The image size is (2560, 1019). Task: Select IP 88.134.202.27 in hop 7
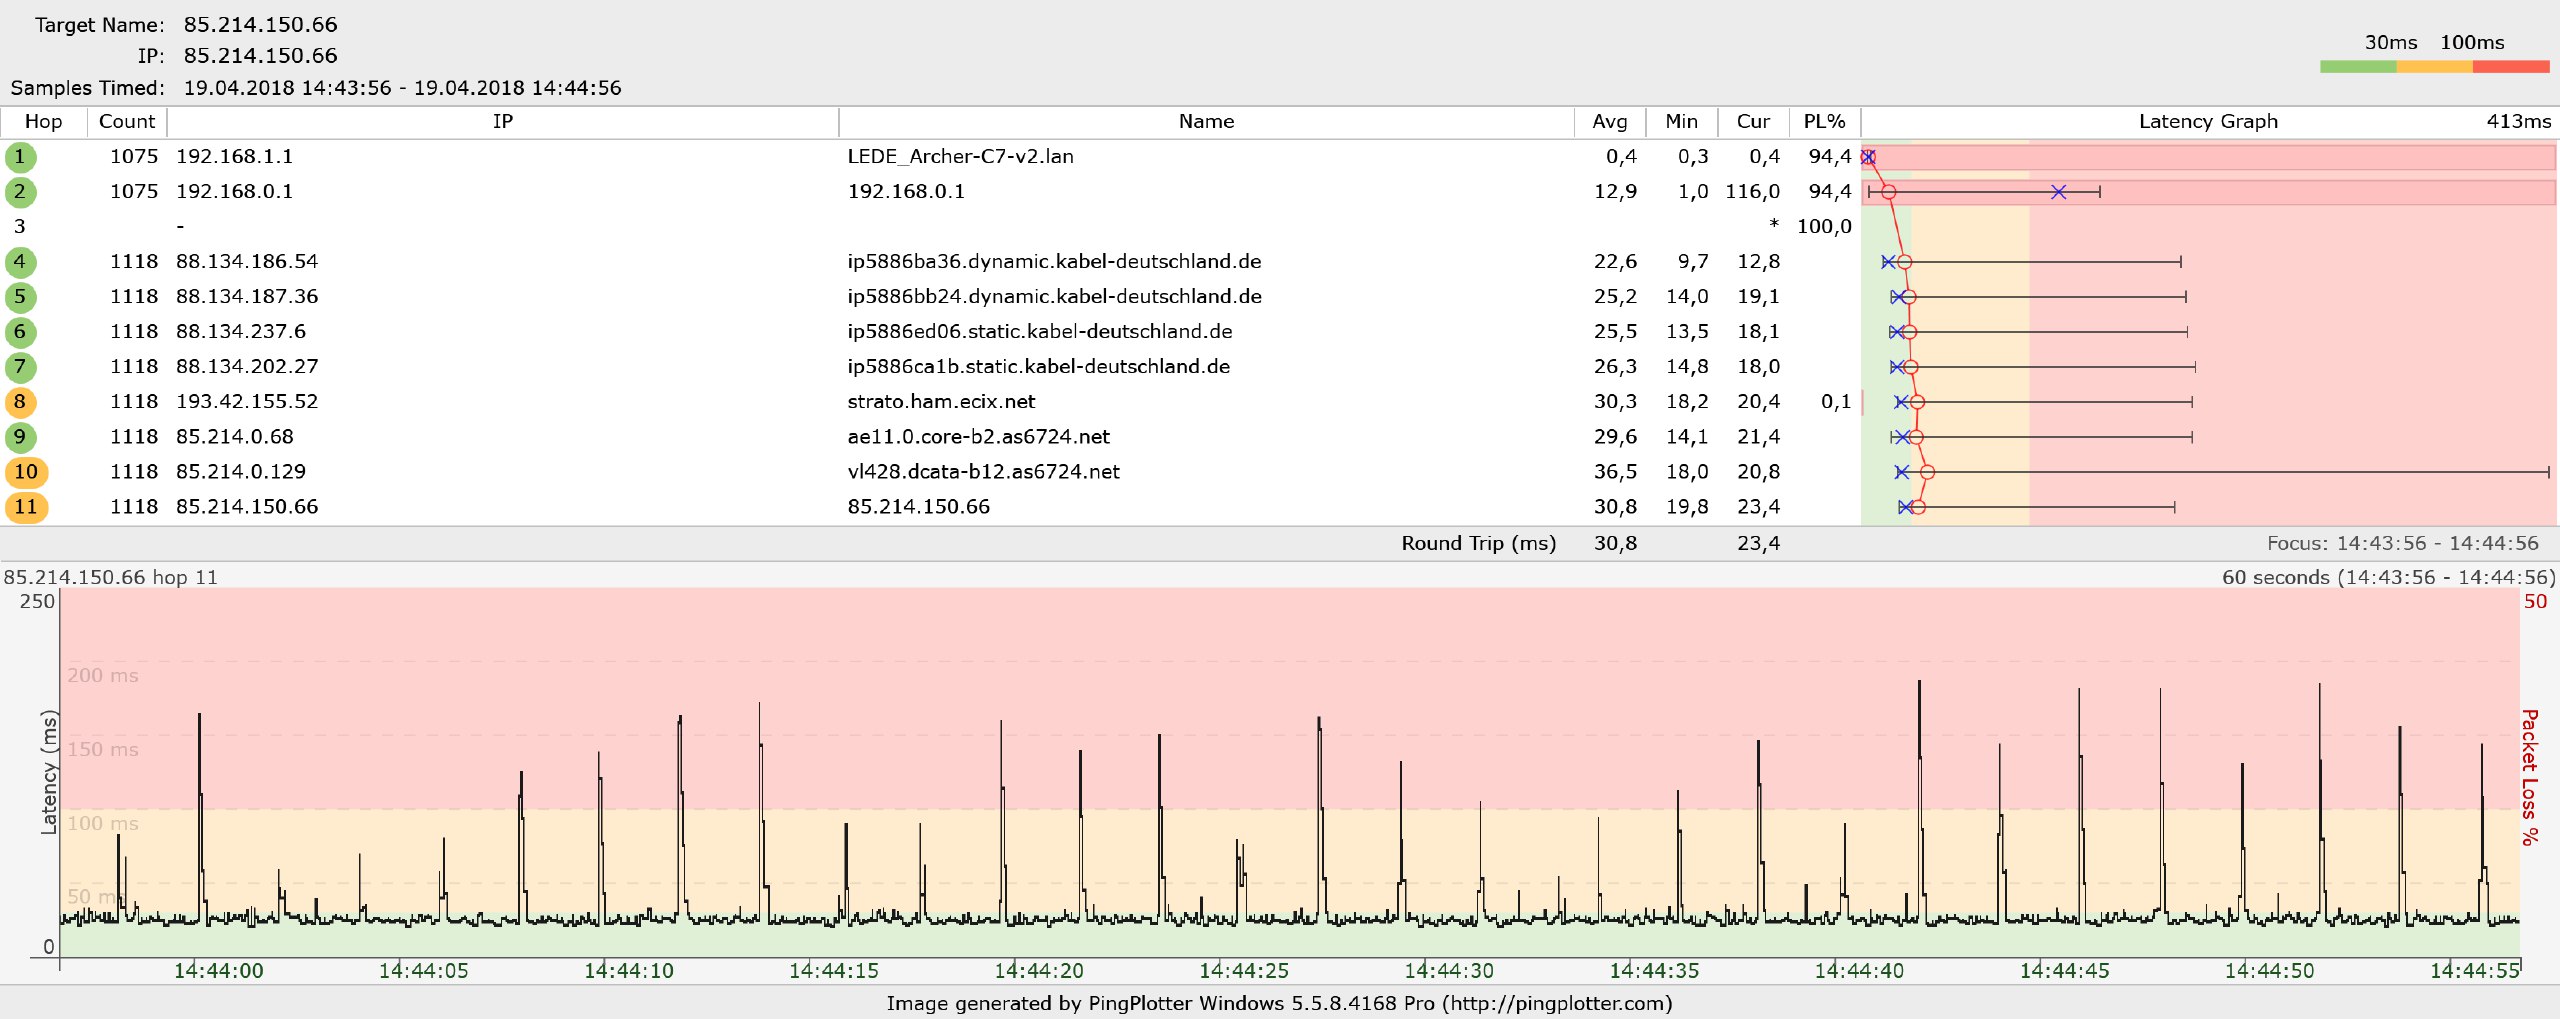click(x=247, y=367)
